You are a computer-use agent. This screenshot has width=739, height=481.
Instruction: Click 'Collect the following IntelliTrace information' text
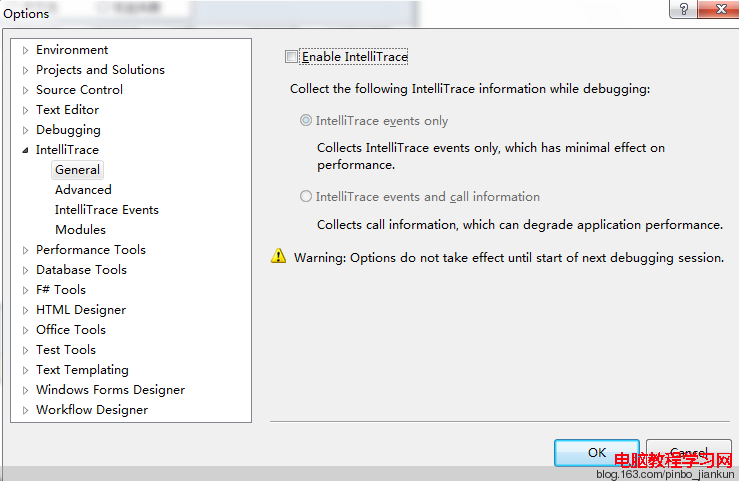coord(470,89)
